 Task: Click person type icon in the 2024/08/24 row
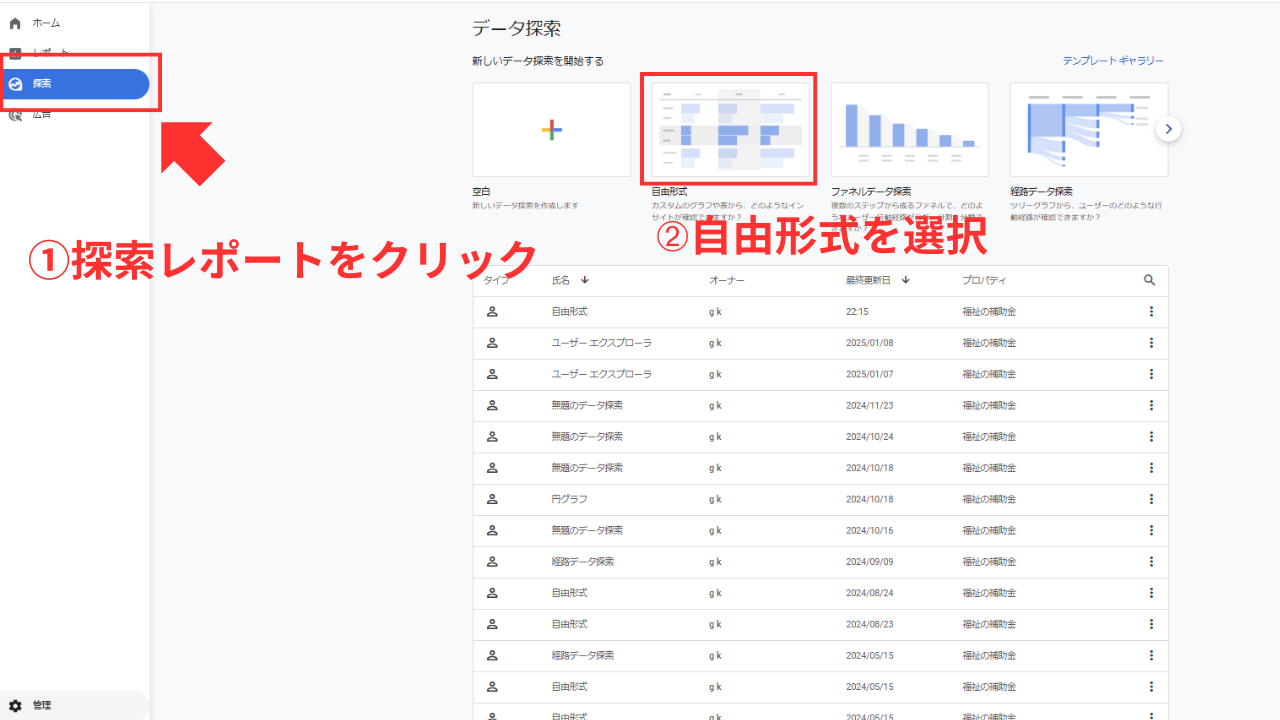492,593
